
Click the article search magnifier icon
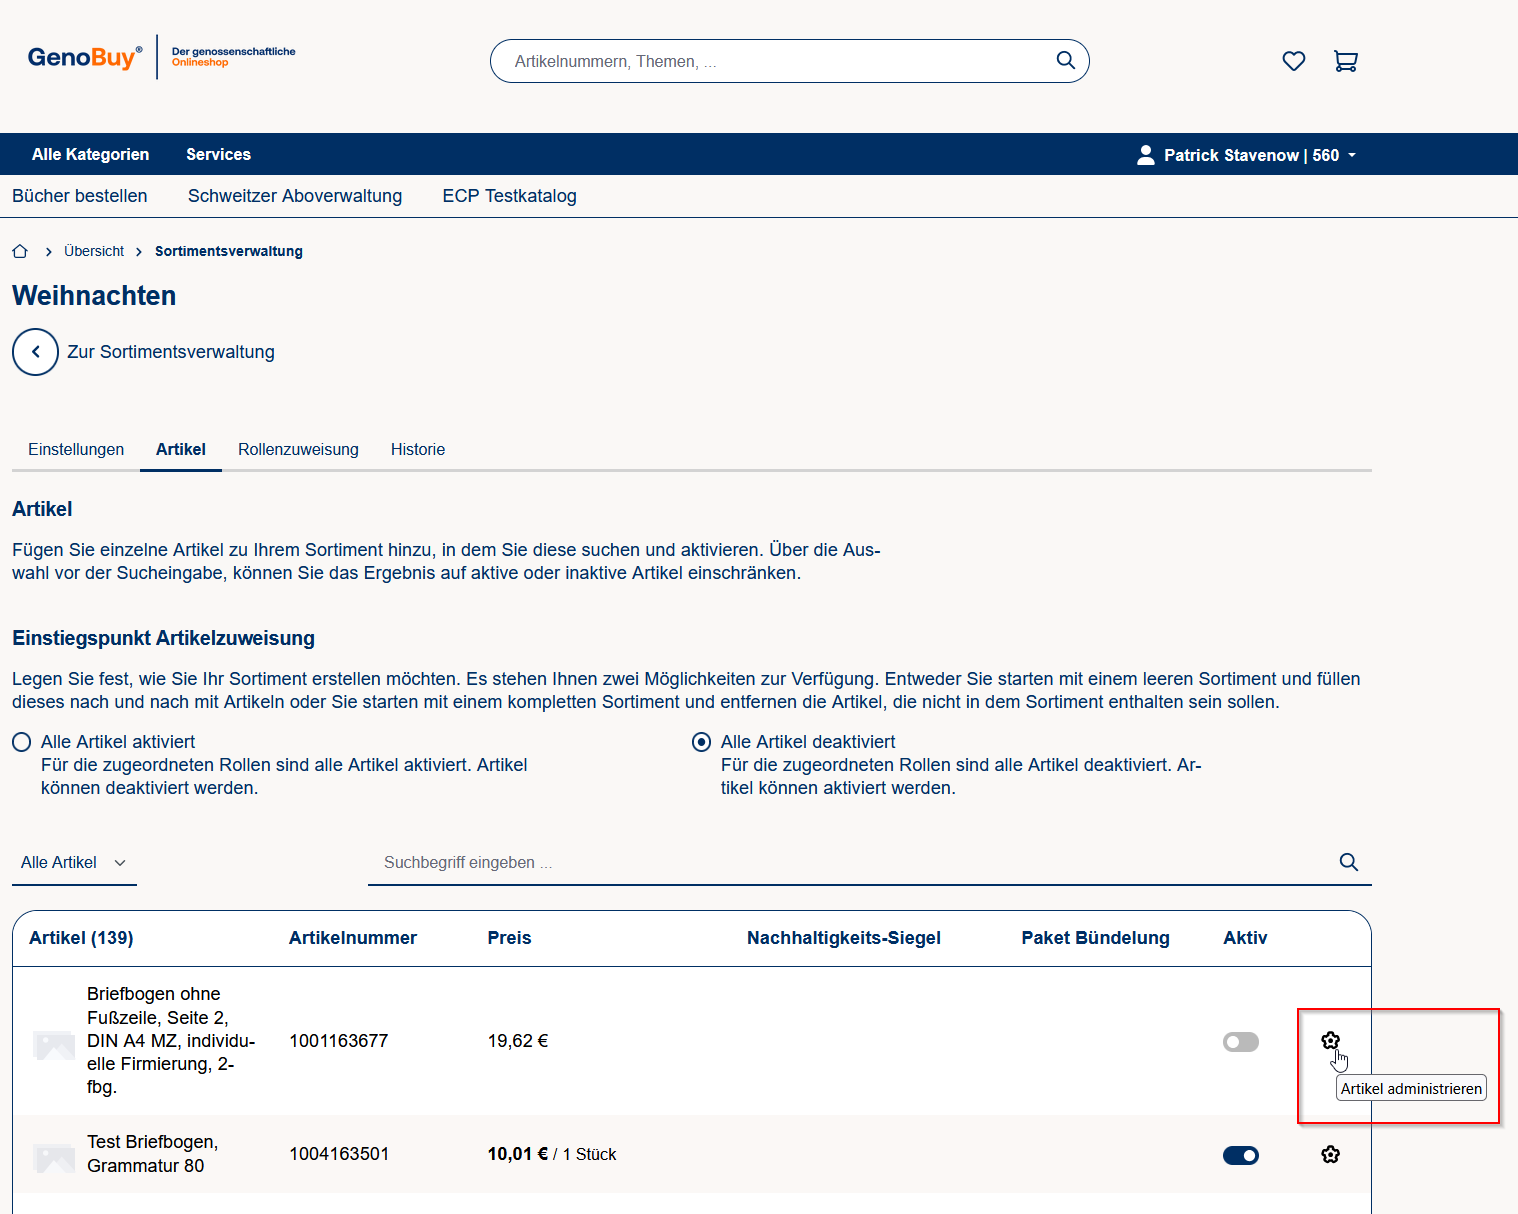point(1348,862)
